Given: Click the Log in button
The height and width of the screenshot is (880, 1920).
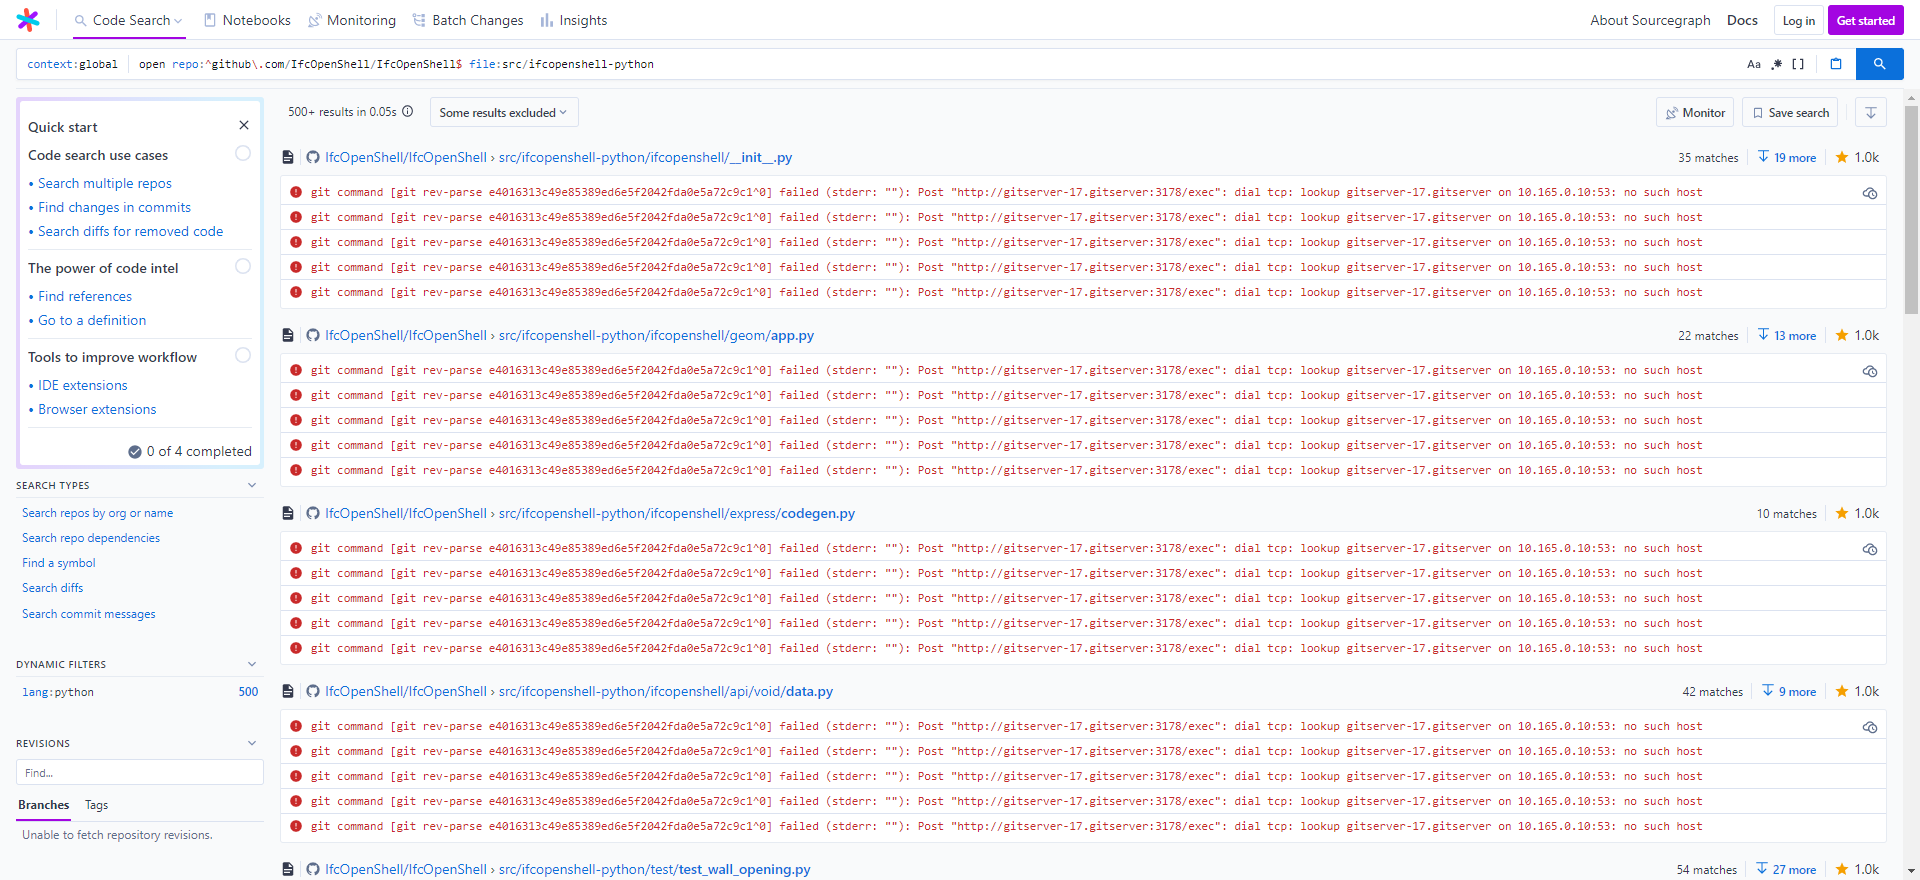Looking at the screenshot, I should 1798,20.
